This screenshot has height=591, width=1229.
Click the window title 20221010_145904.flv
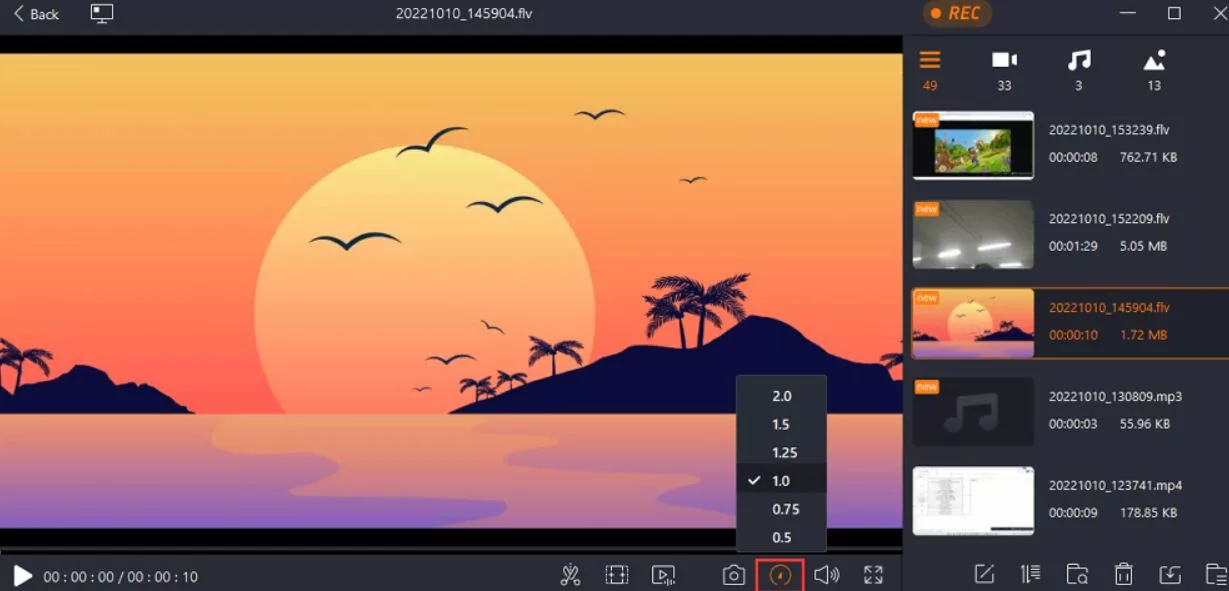[x=465, y=14]
